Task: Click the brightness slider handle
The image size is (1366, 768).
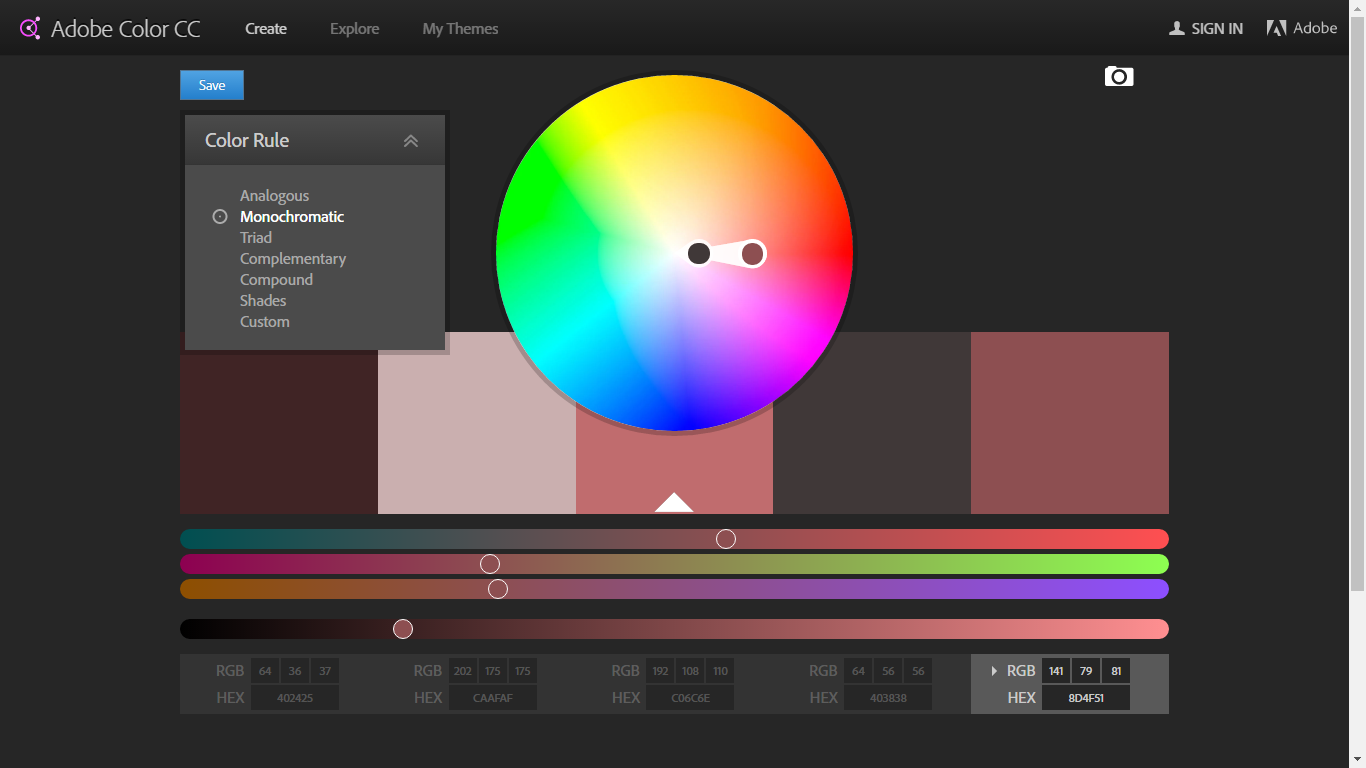Action: coord(403,629)
